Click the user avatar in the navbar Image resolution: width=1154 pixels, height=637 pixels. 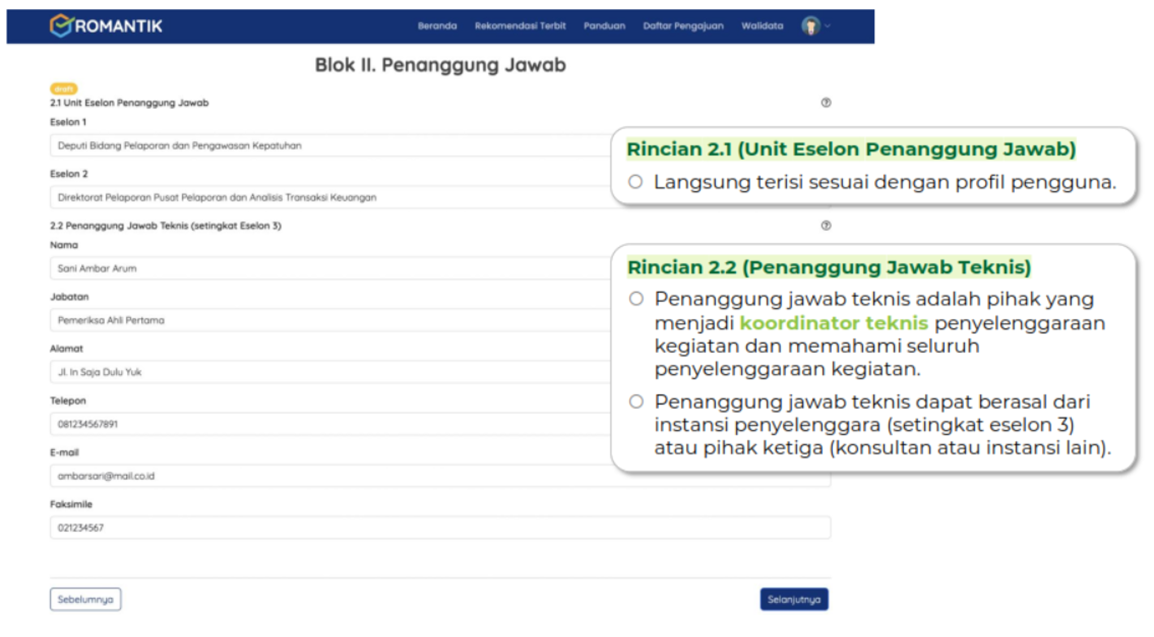point(810,26)
